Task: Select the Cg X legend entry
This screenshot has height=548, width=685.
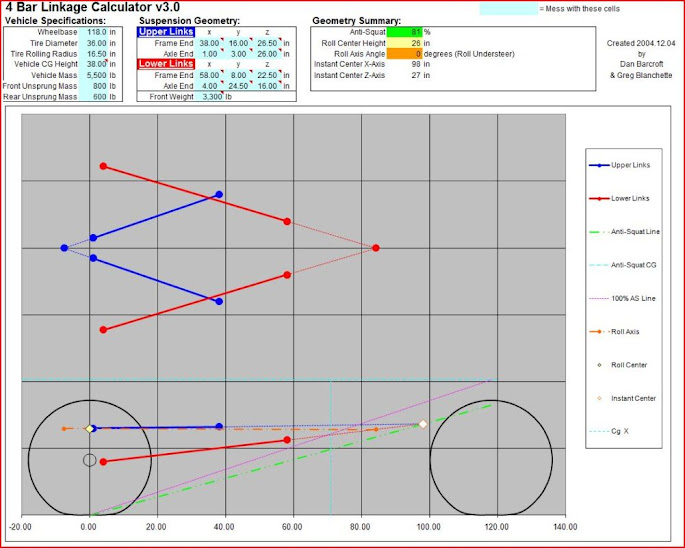Action: click(609, 431)
